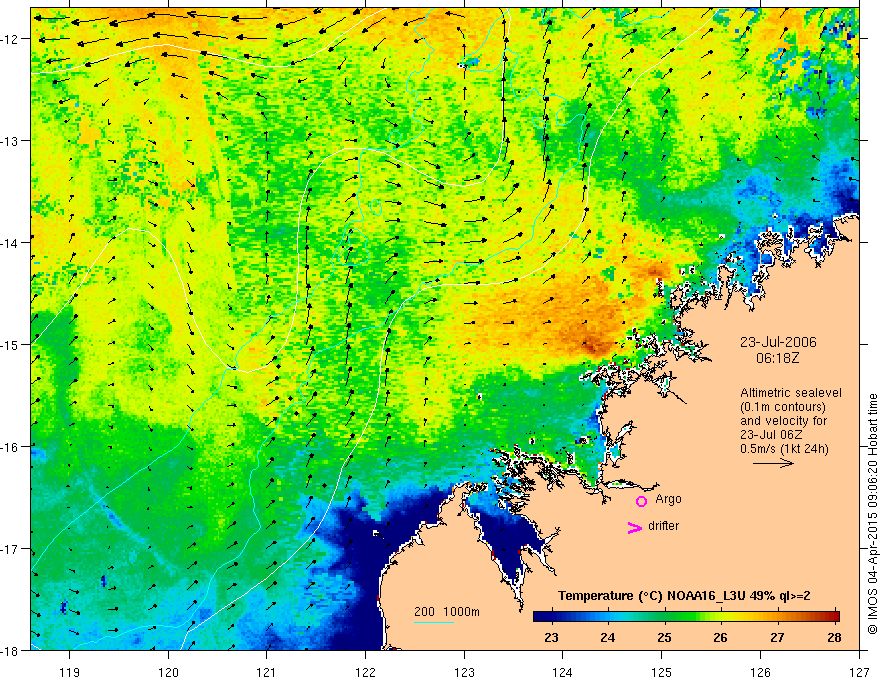Viewport: 880px width, 680px height.
Task: Click latitude axis label -14
Action: (10, 242)
